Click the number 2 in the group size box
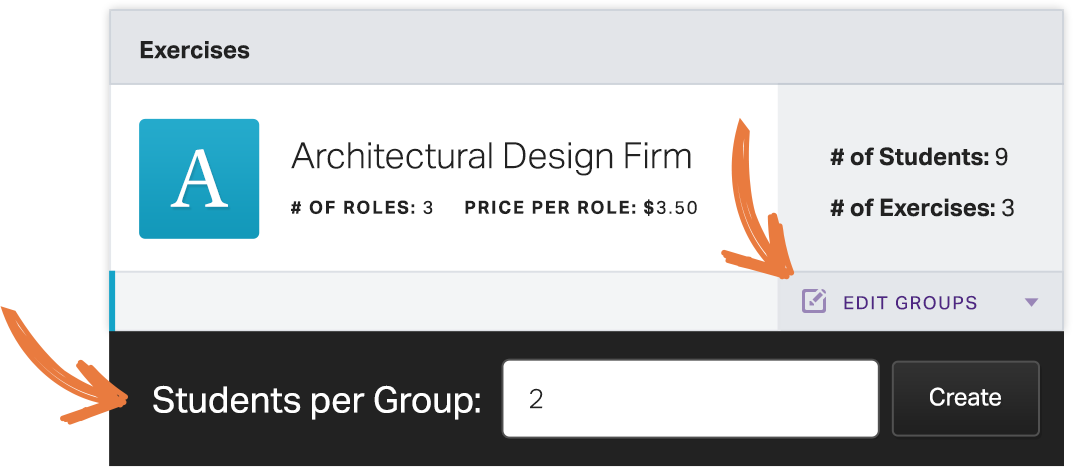This screenshot has width=1073, height=467. click(536, 399)
